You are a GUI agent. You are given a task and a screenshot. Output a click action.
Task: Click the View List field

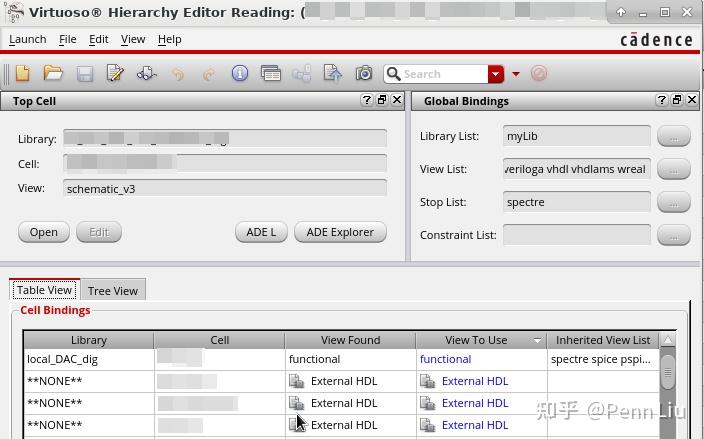click(x=576, y=169)
